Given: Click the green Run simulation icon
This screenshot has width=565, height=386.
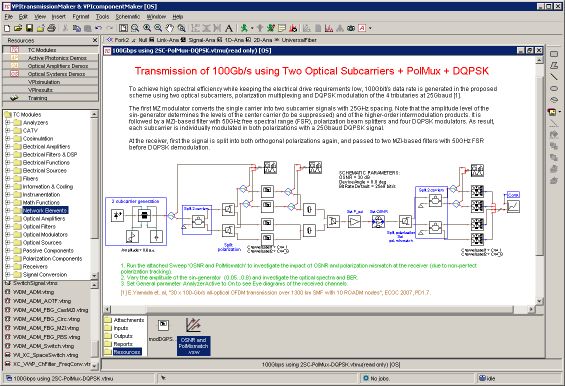Looking at the screenshot, I should [x=244, y=28].
